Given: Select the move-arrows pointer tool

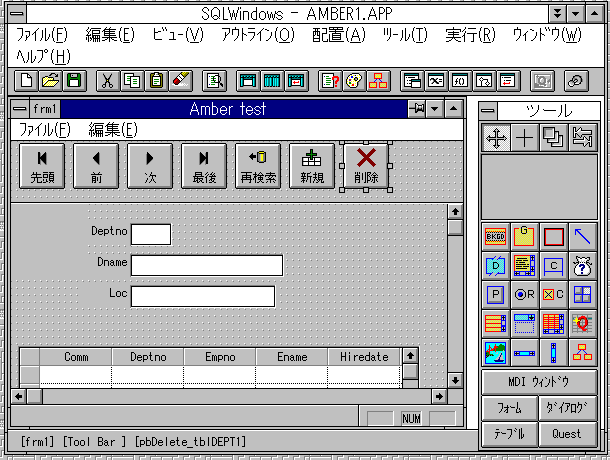Looking at the screenshot, I should pyautogui.click(x=496, y=138).
